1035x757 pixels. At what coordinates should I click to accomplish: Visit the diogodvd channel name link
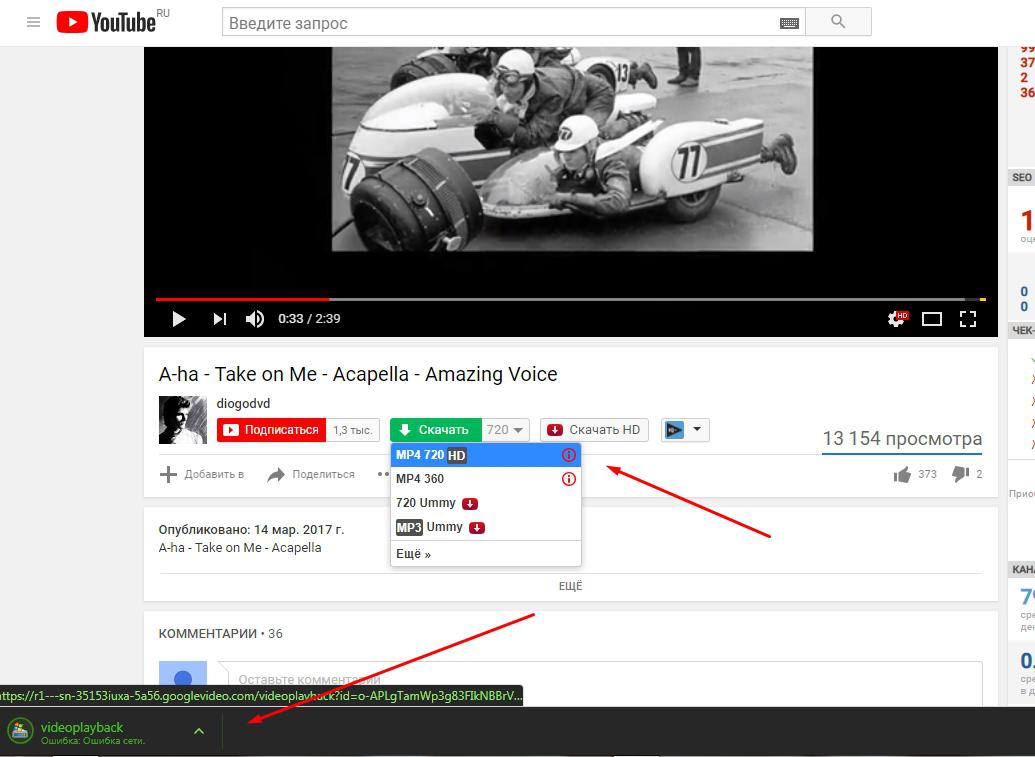click(243, 403)
